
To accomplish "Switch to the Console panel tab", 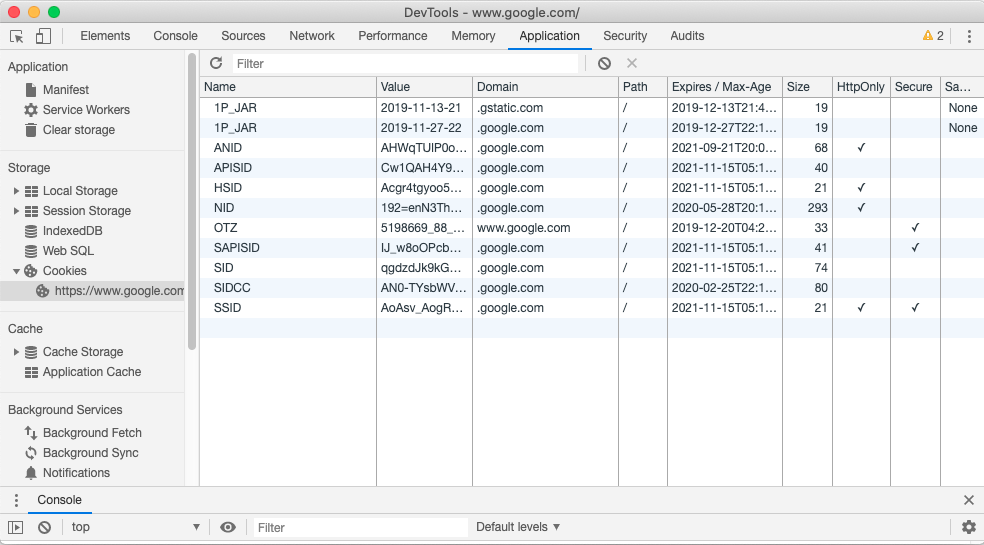I will tap(175, 36).
